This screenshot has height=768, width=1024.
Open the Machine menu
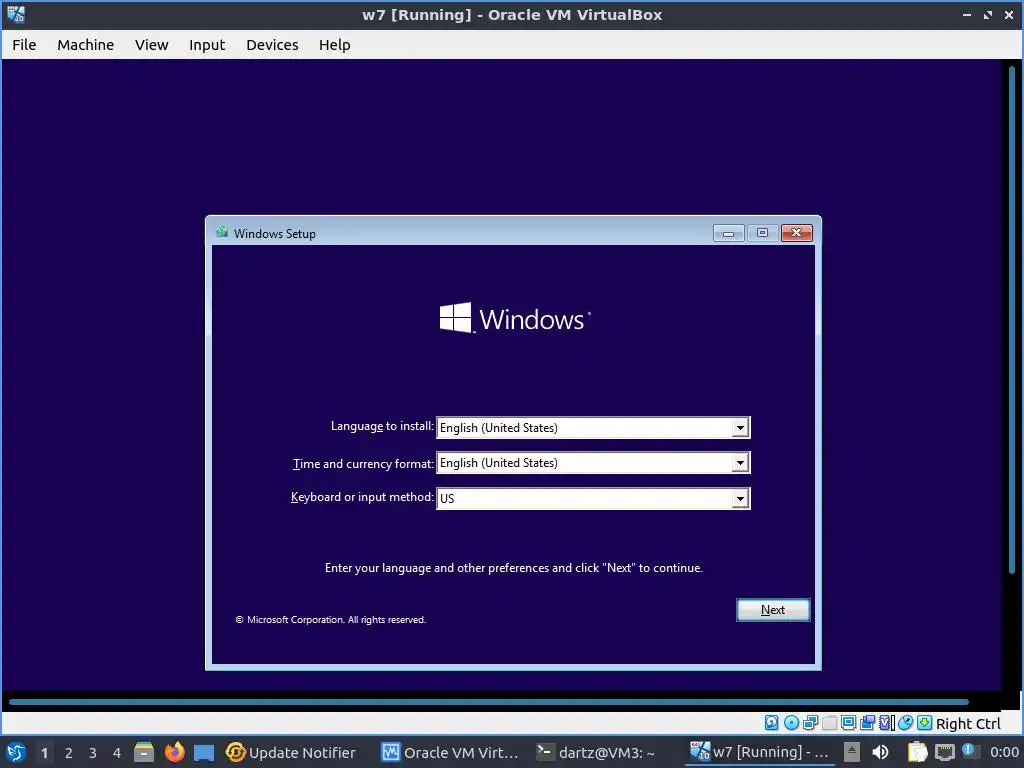click(86, 44)
